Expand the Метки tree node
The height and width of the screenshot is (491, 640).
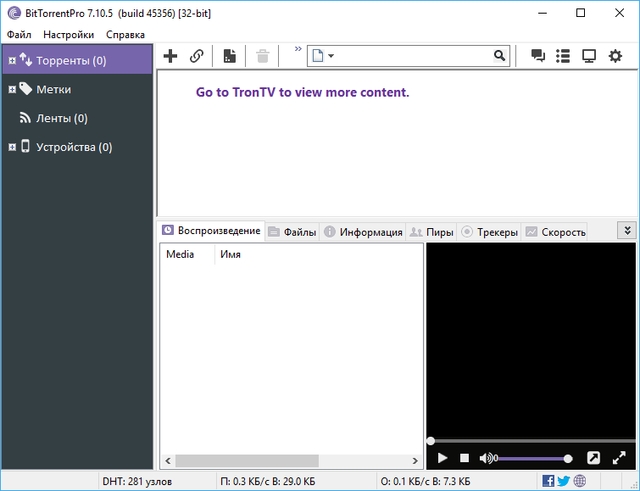(x=11, y=90)
